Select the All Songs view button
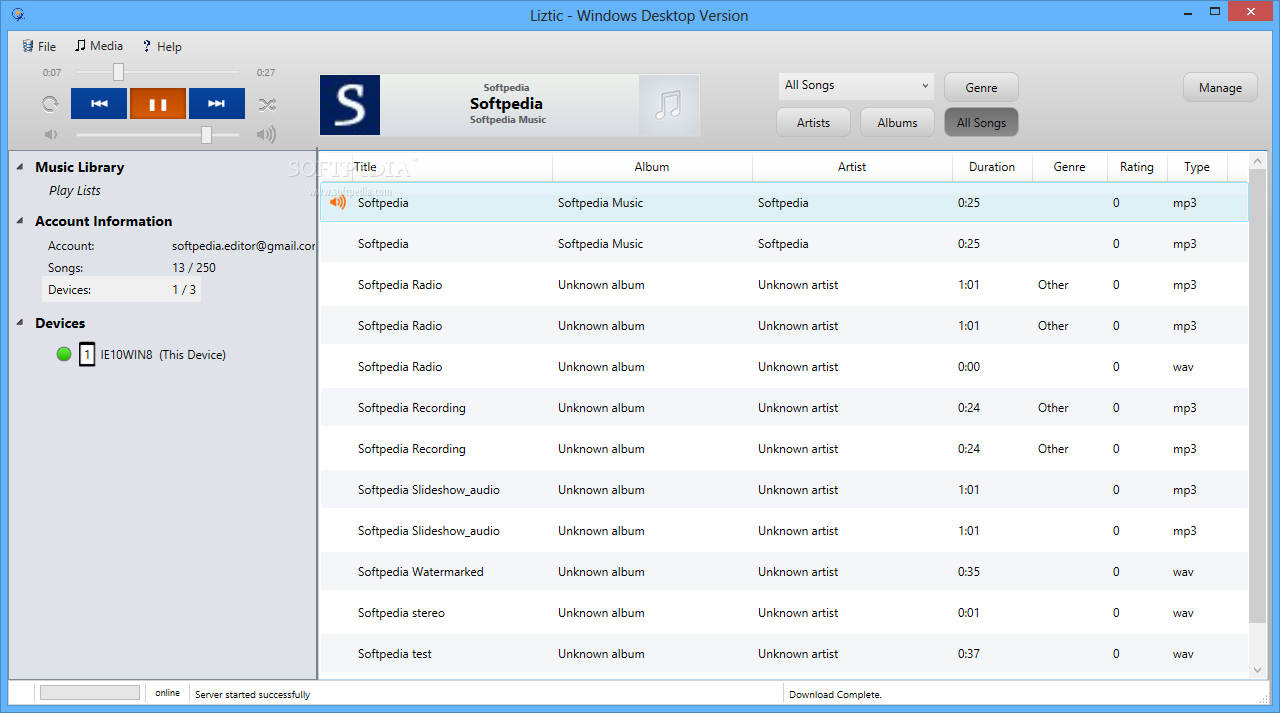The image size is (1280, 713). click(x=981, y=122)
